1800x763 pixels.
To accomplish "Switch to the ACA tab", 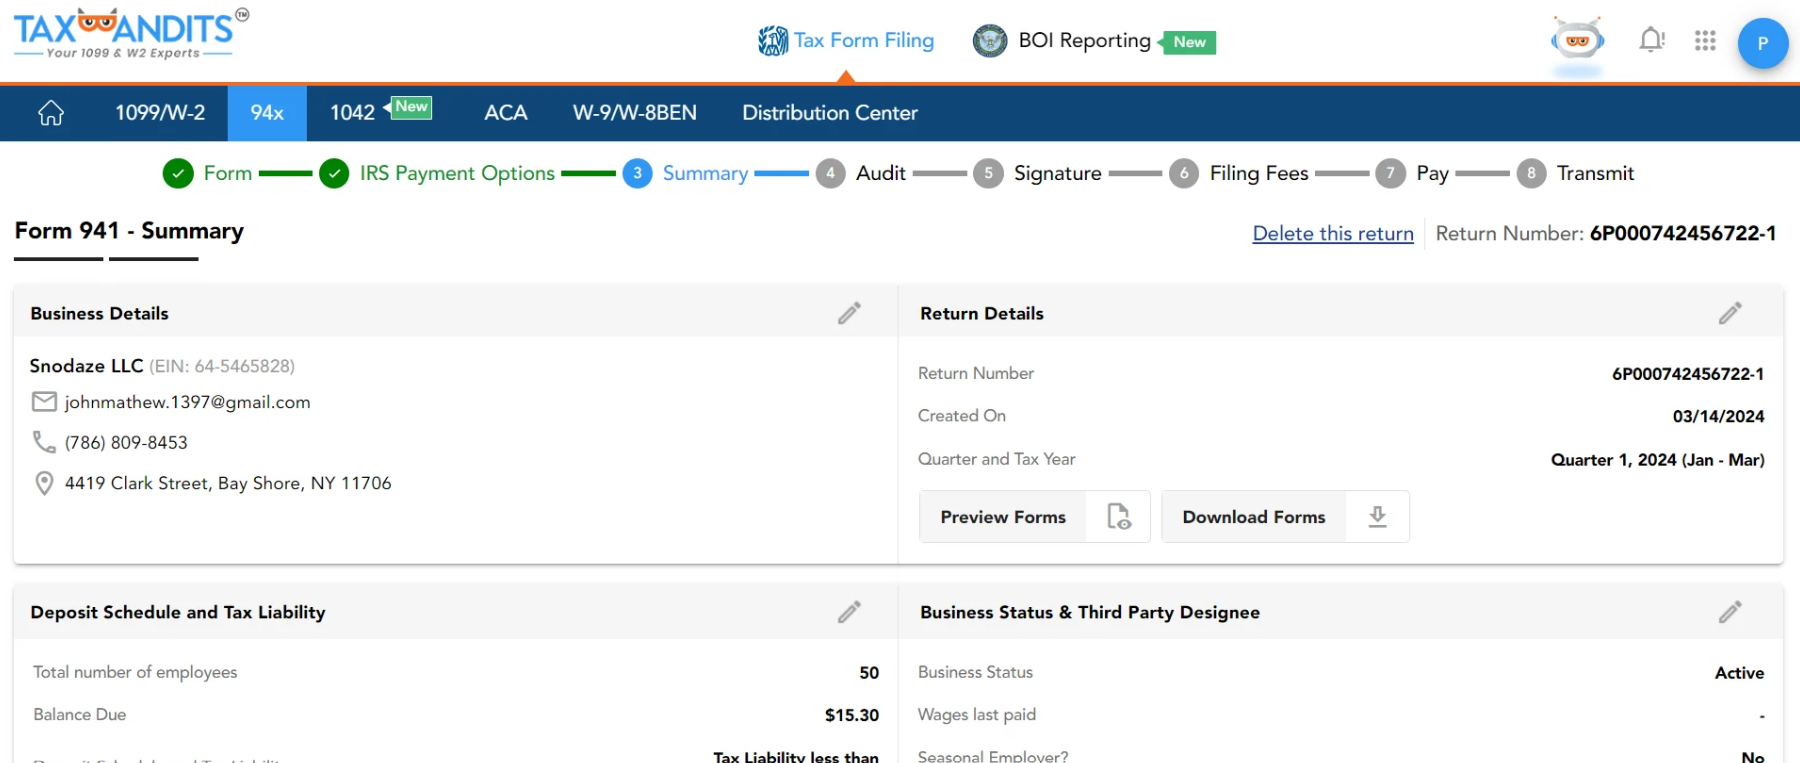I will [x=506, y=113].
